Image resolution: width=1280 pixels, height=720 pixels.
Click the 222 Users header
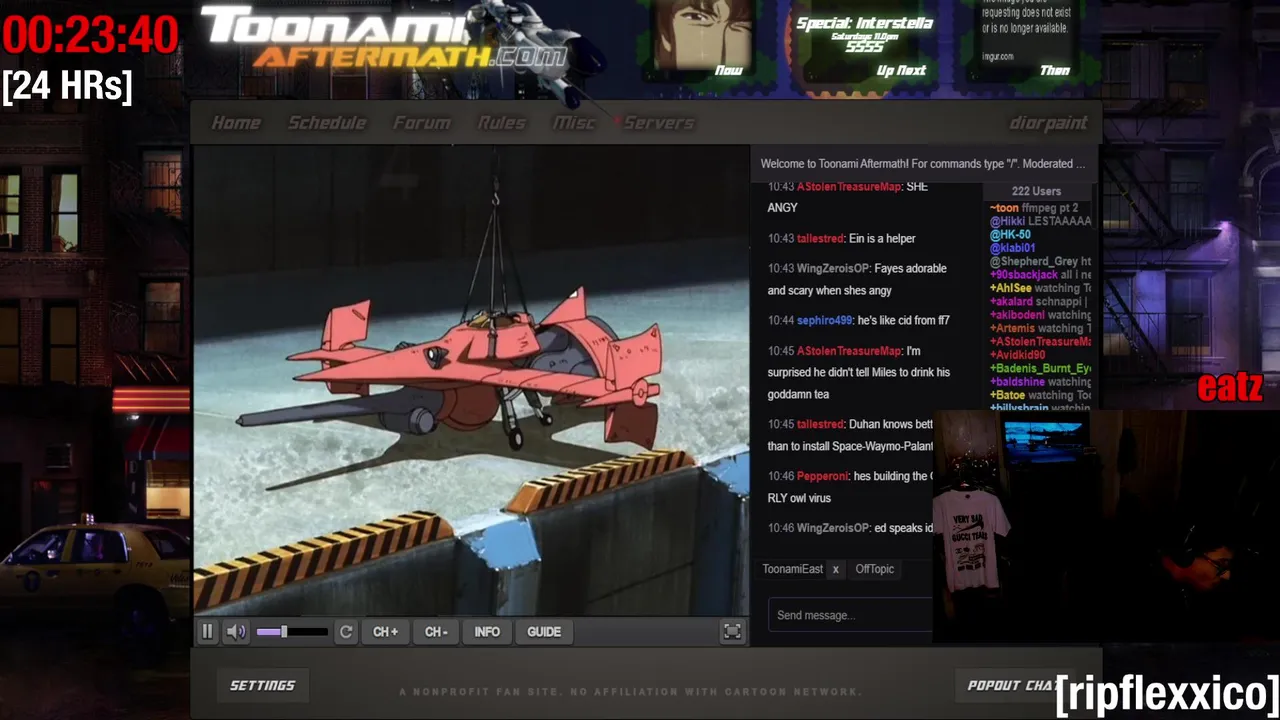tap(1036, 191)
